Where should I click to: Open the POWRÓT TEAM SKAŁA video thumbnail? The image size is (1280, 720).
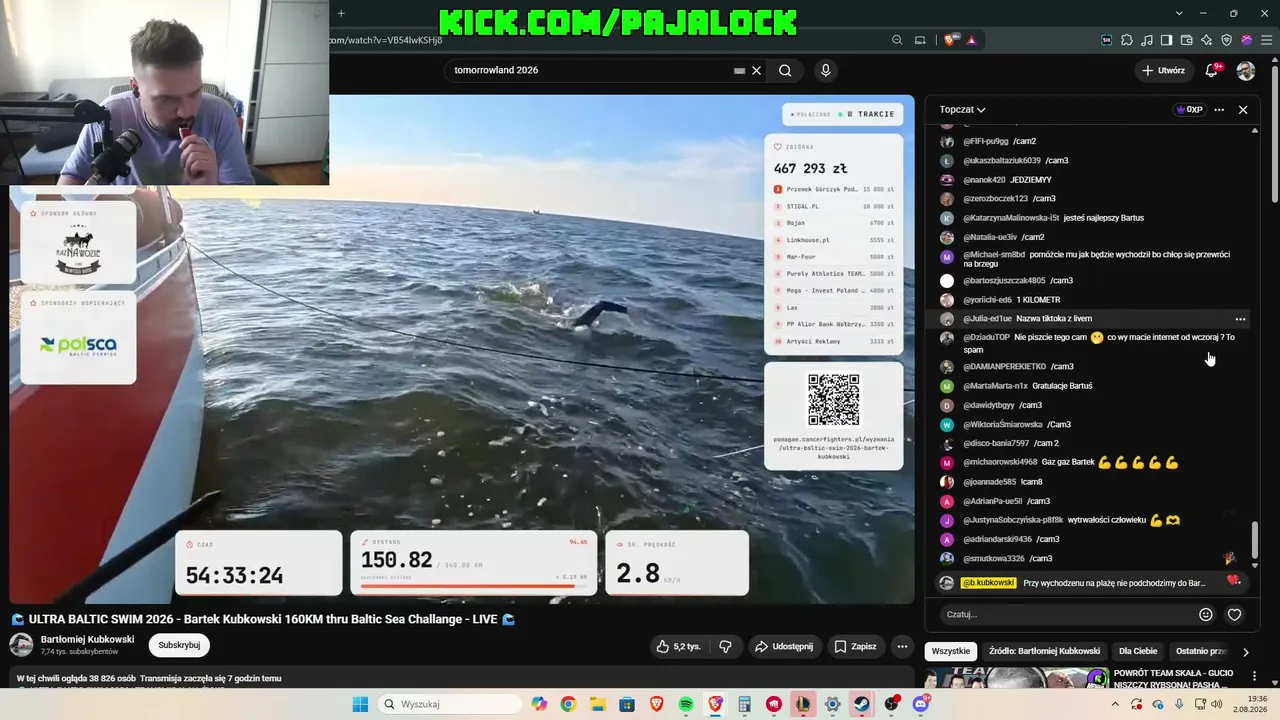pyautogui.click(x=1016, y=679)
